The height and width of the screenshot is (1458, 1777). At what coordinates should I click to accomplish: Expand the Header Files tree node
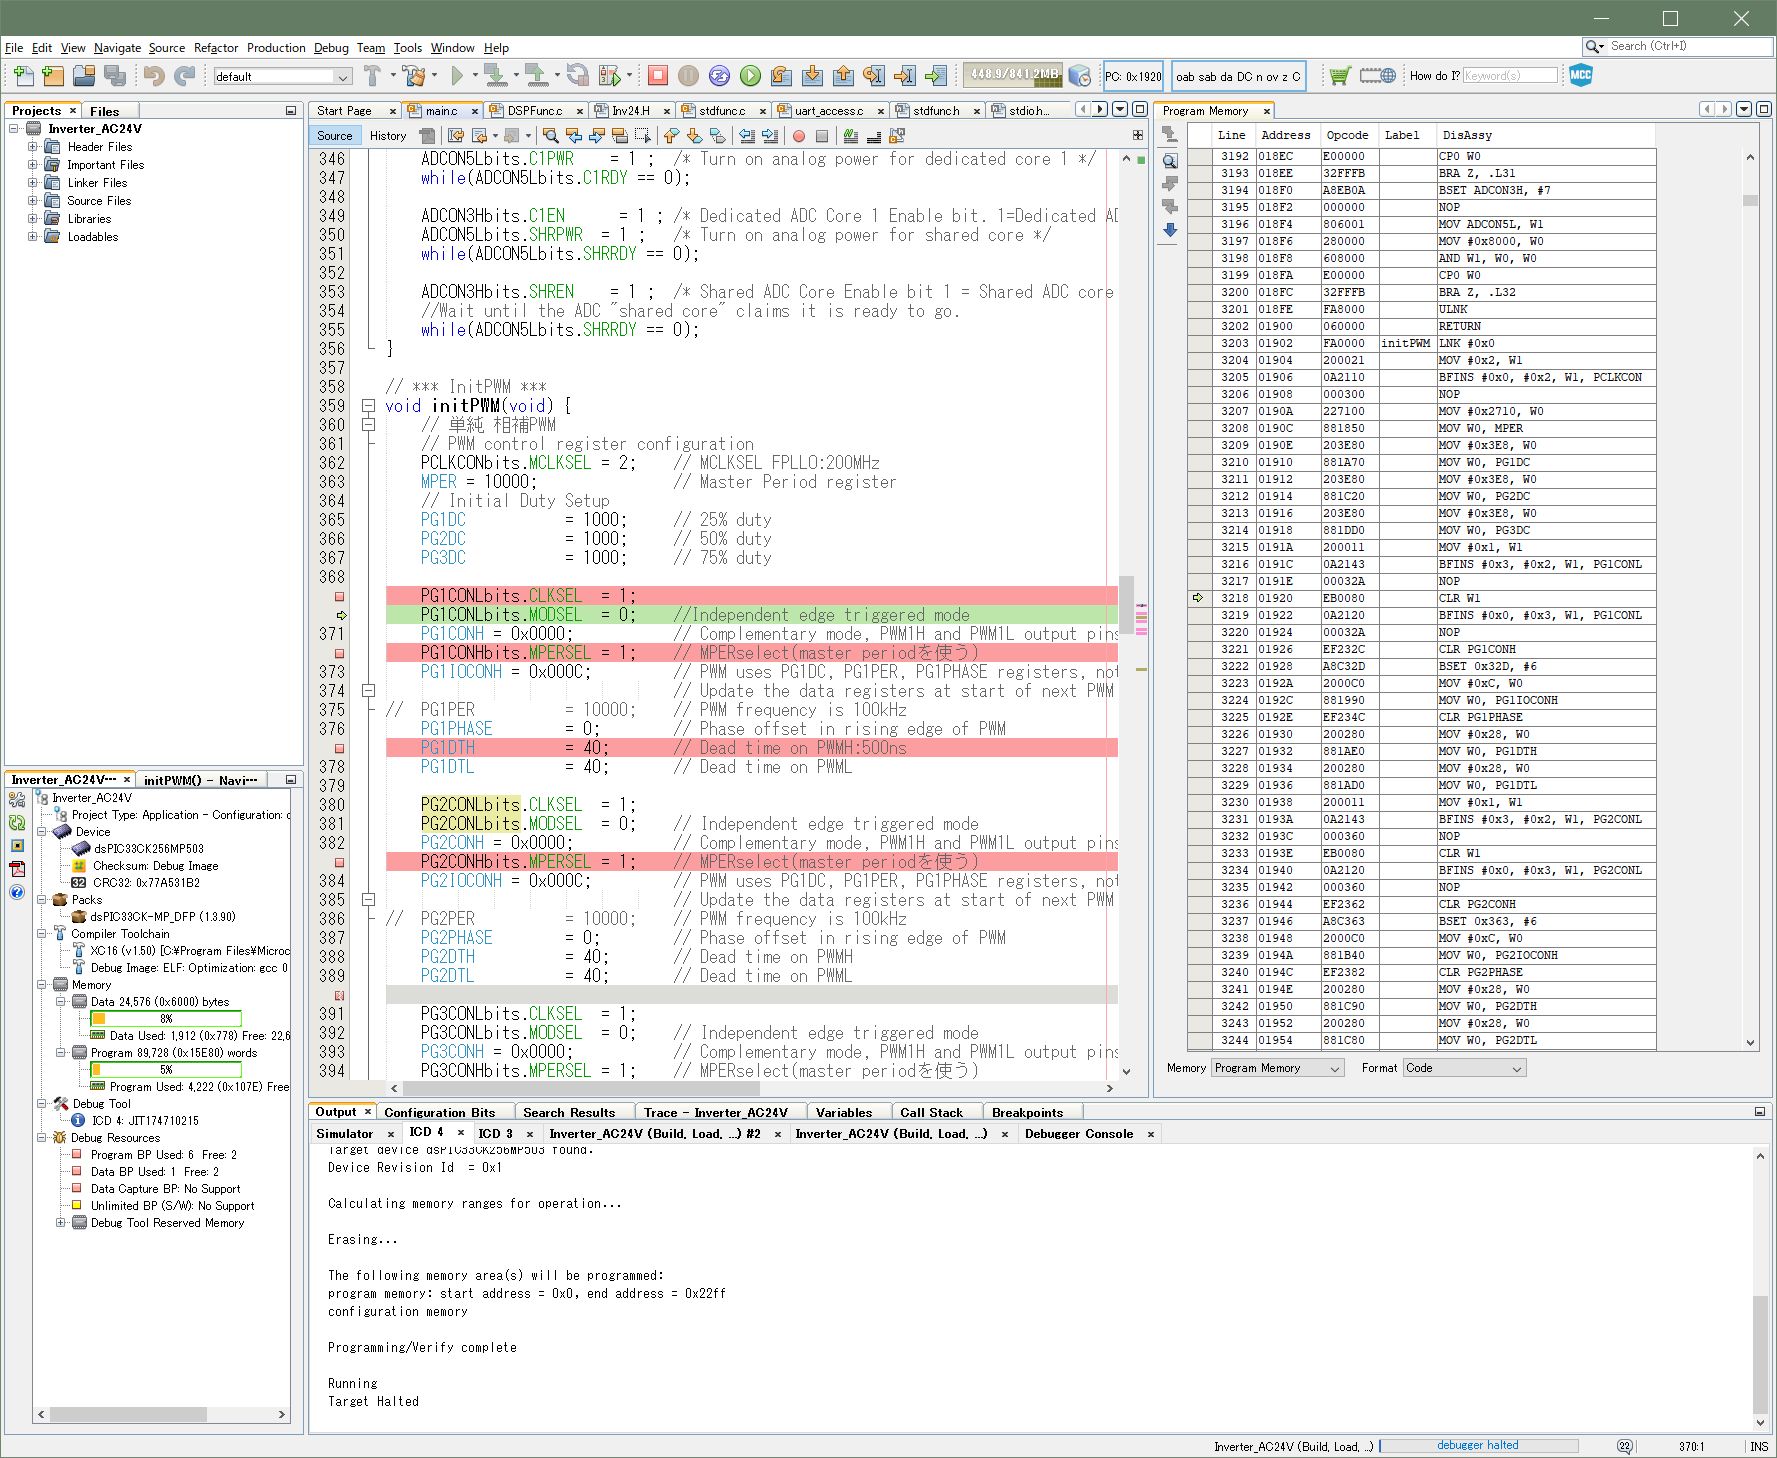click(x=33, y=147)
